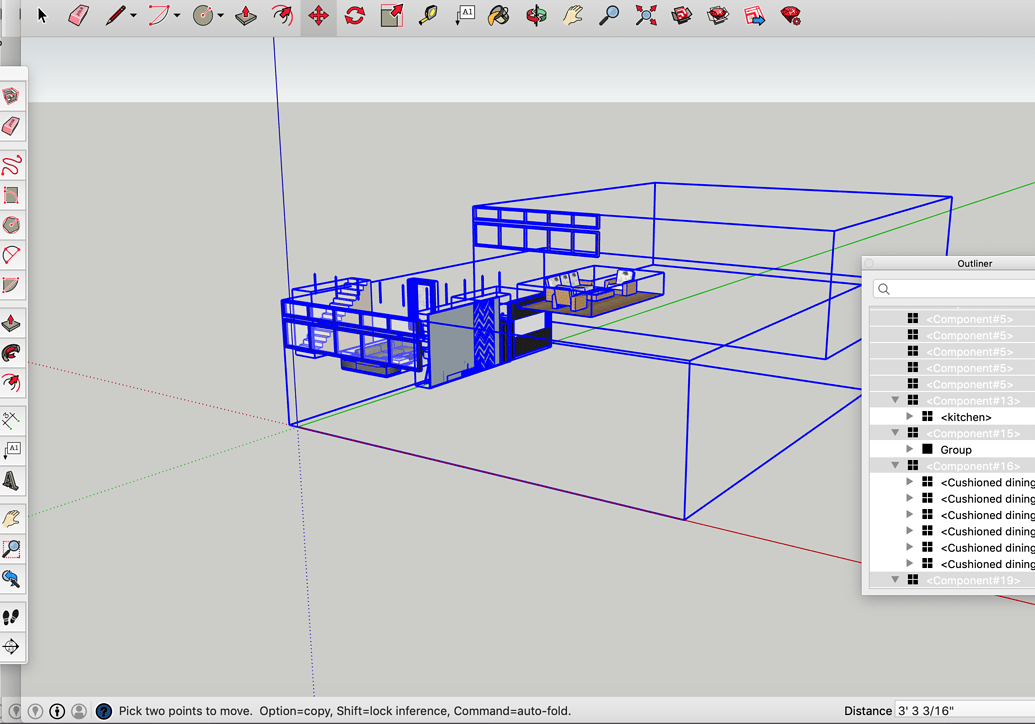
Task: Activate the Scale tool
Action: coord(390,15)
